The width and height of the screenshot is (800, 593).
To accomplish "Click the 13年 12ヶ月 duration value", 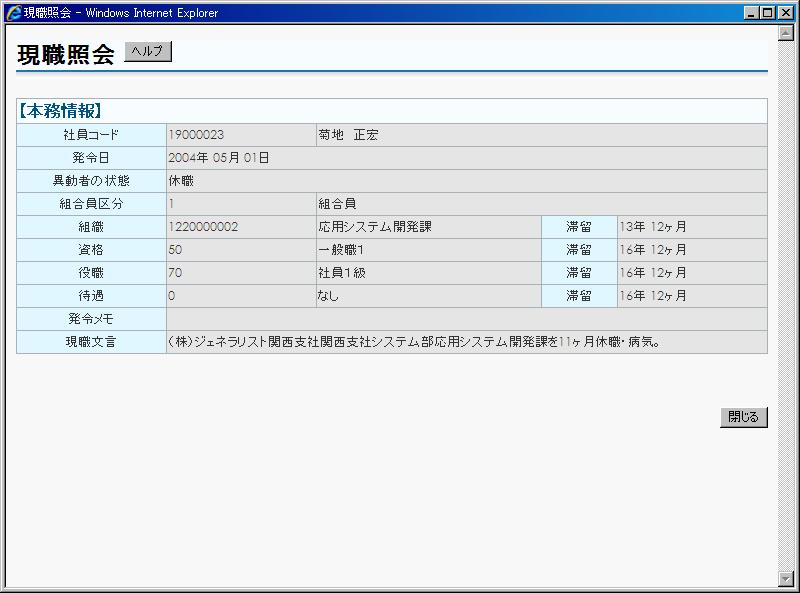I will 653,227.
